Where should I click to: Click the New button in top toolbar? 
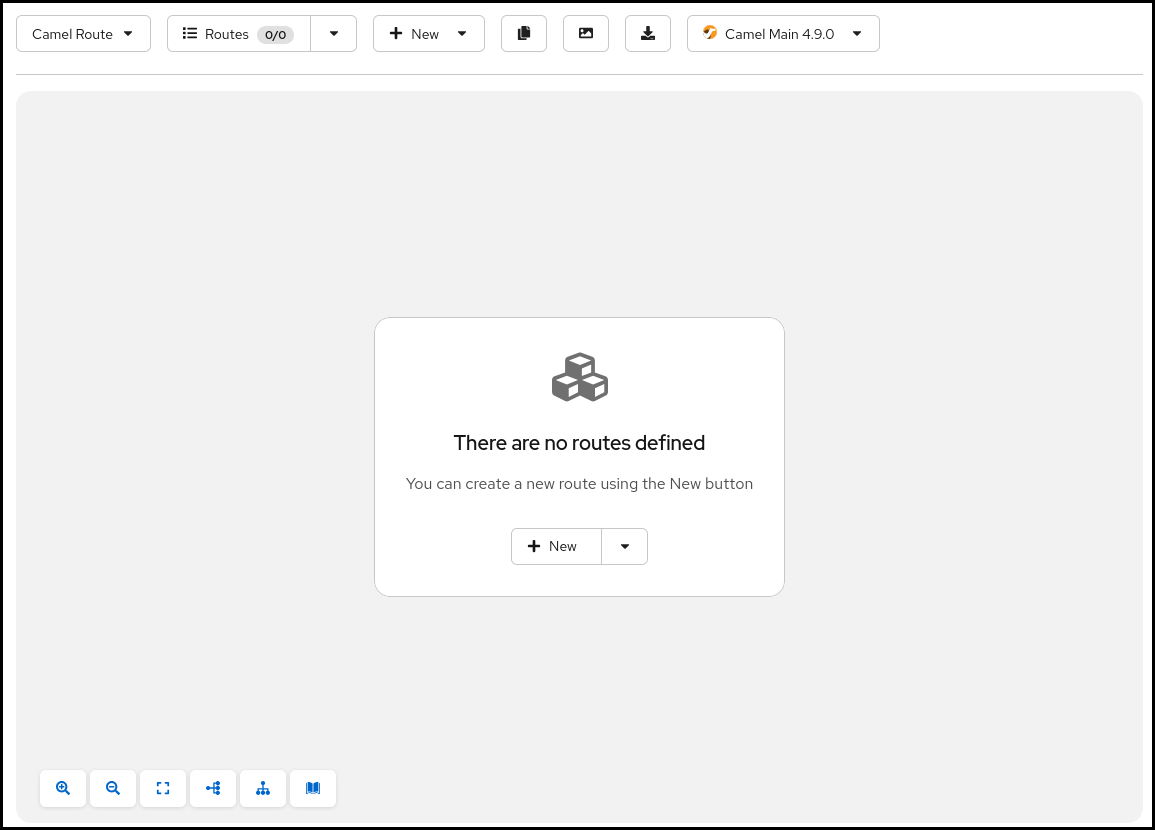[414, 34]
